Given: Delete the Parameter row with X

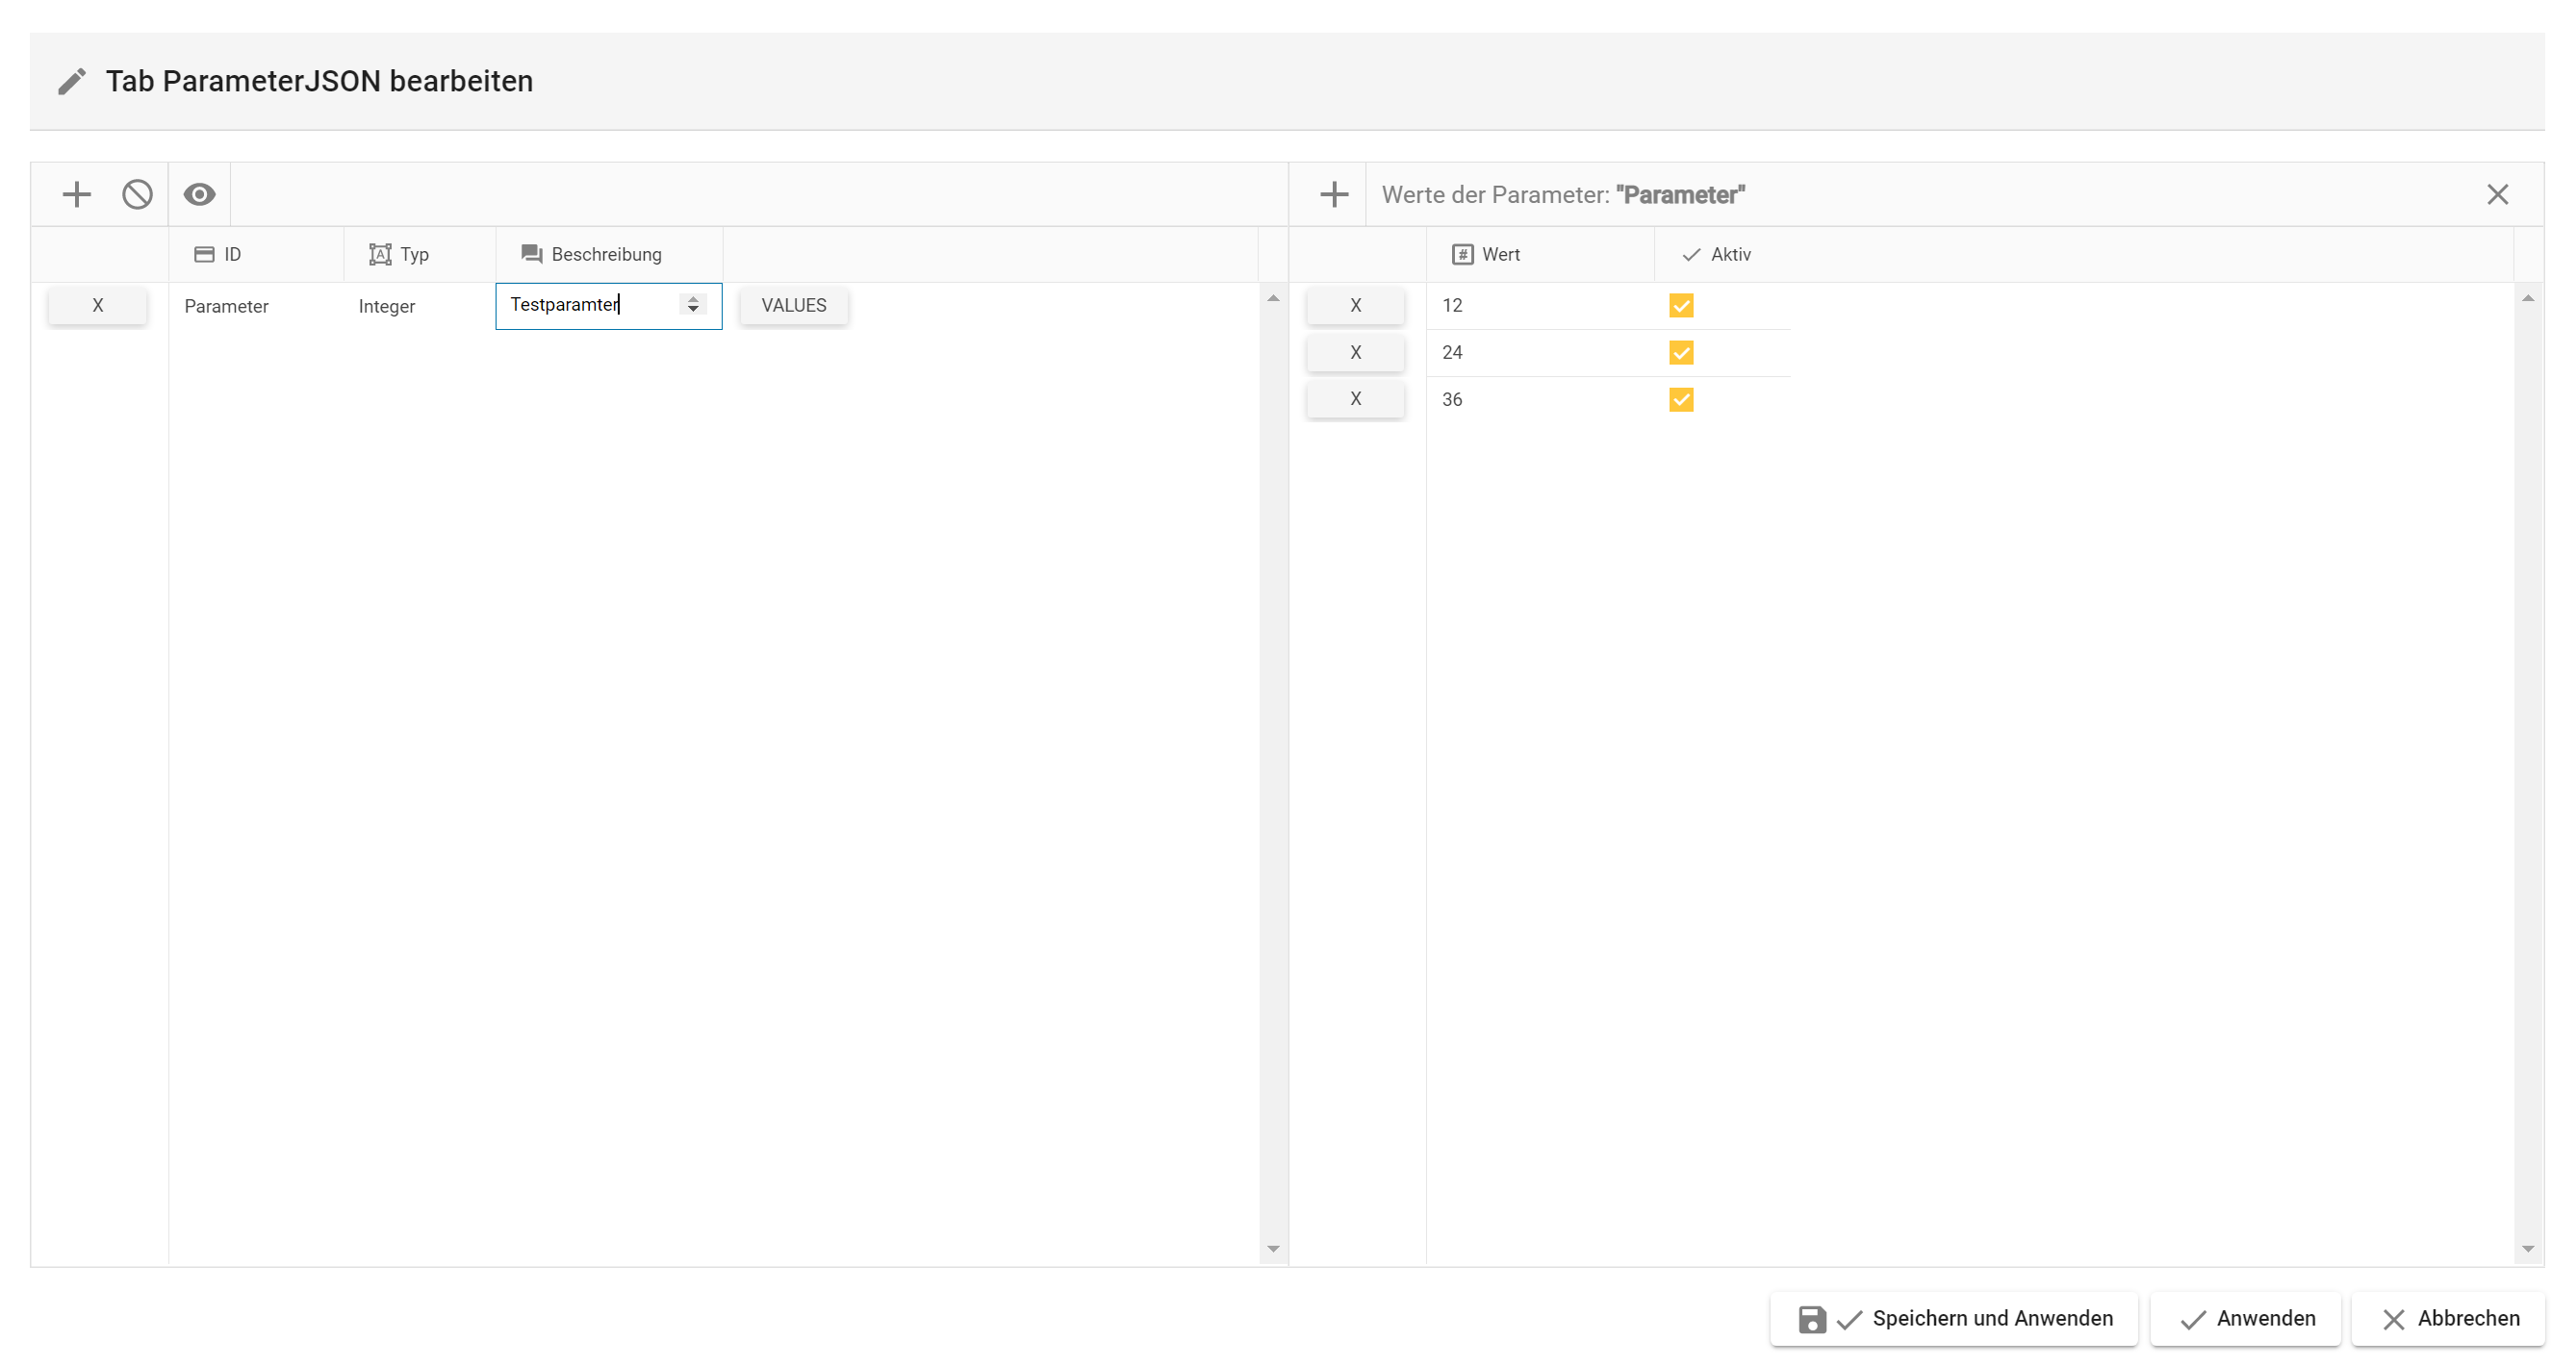Looking at the screenshot, I should click(x=97, y=305).
